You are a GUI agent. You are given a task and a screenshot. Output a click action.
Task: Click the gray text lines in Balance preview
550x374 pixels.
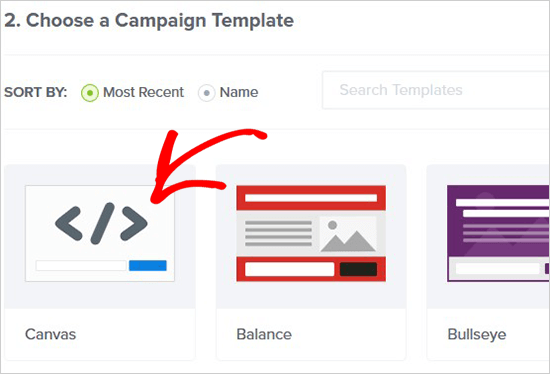[278, 233]
